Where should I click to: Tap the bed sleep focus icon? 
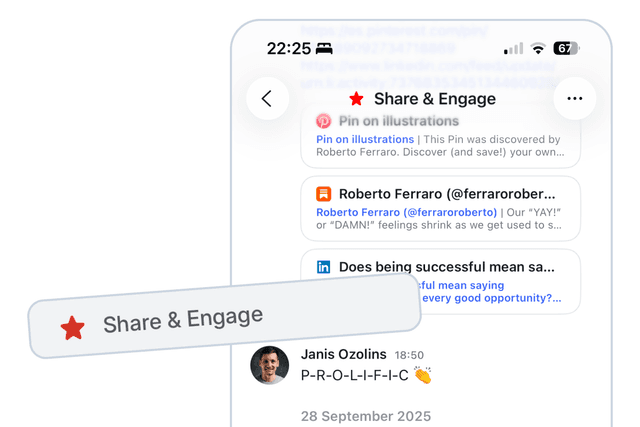pos(324,49)
